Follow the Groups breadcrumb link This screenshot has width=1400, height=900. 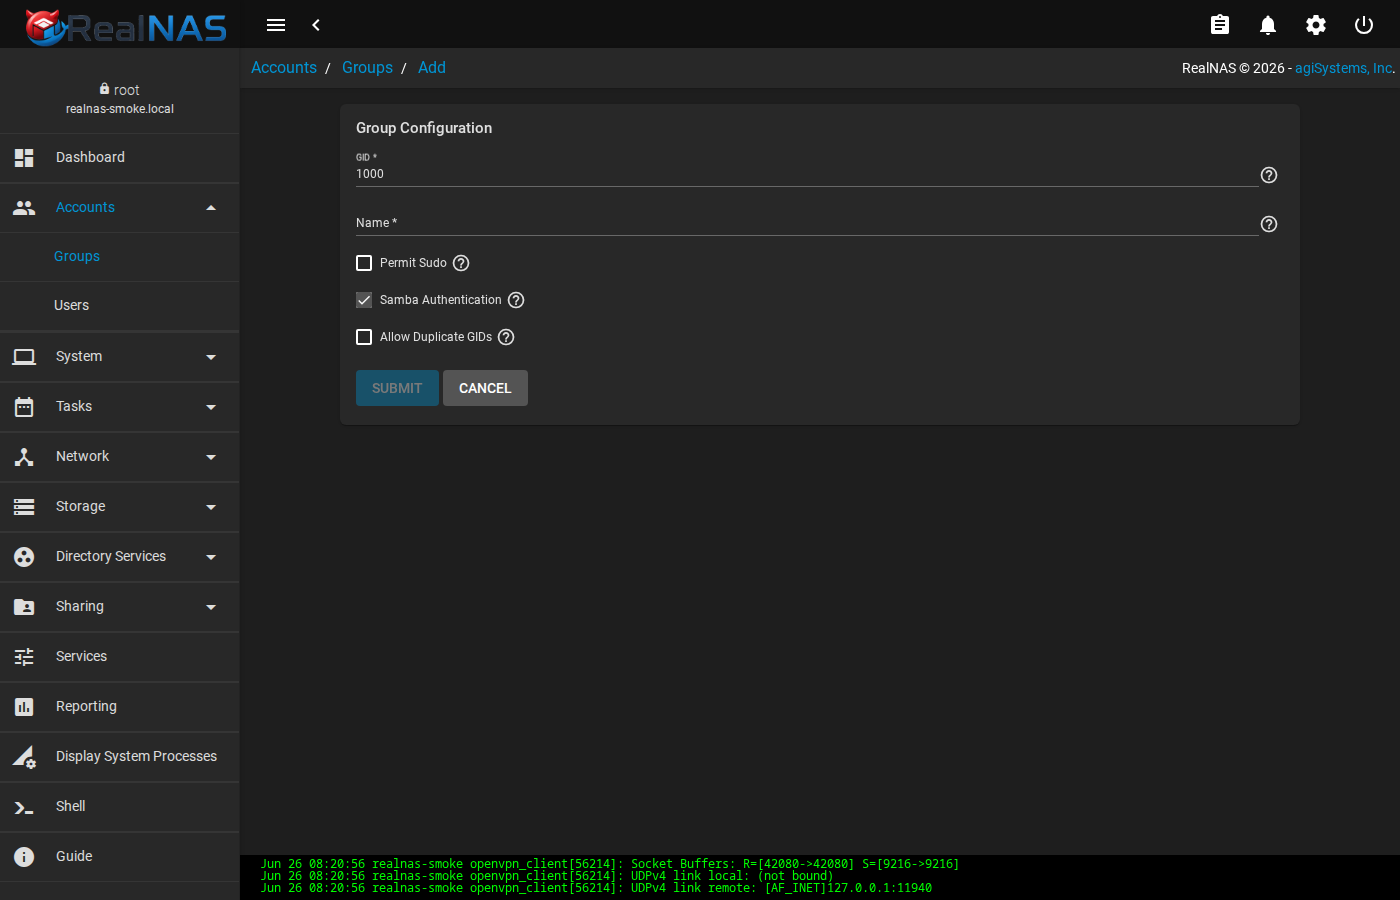(x=367, y=68)
